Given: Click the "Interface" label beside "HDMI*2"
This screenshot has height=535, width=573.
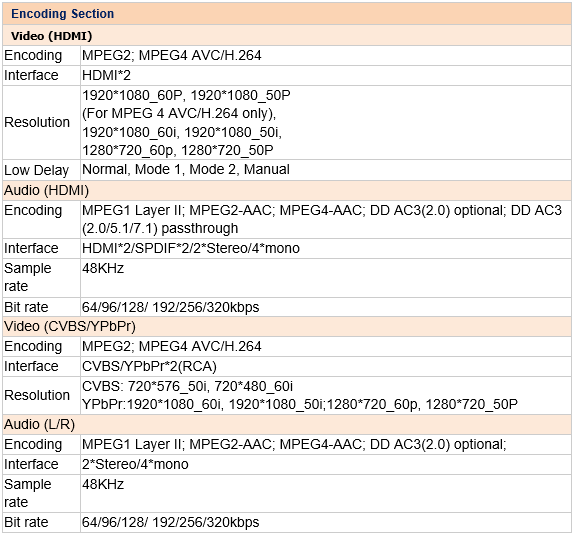Looking at the screenshot, I should (31, 75).
